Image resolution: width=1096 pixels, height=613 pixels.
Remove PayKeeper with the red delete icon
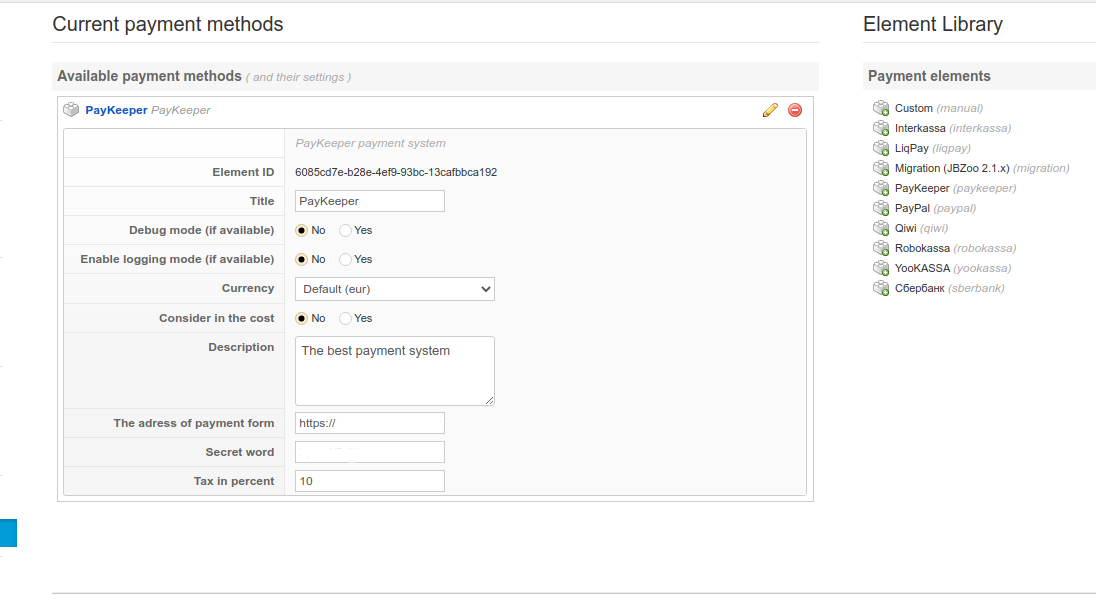795,110
